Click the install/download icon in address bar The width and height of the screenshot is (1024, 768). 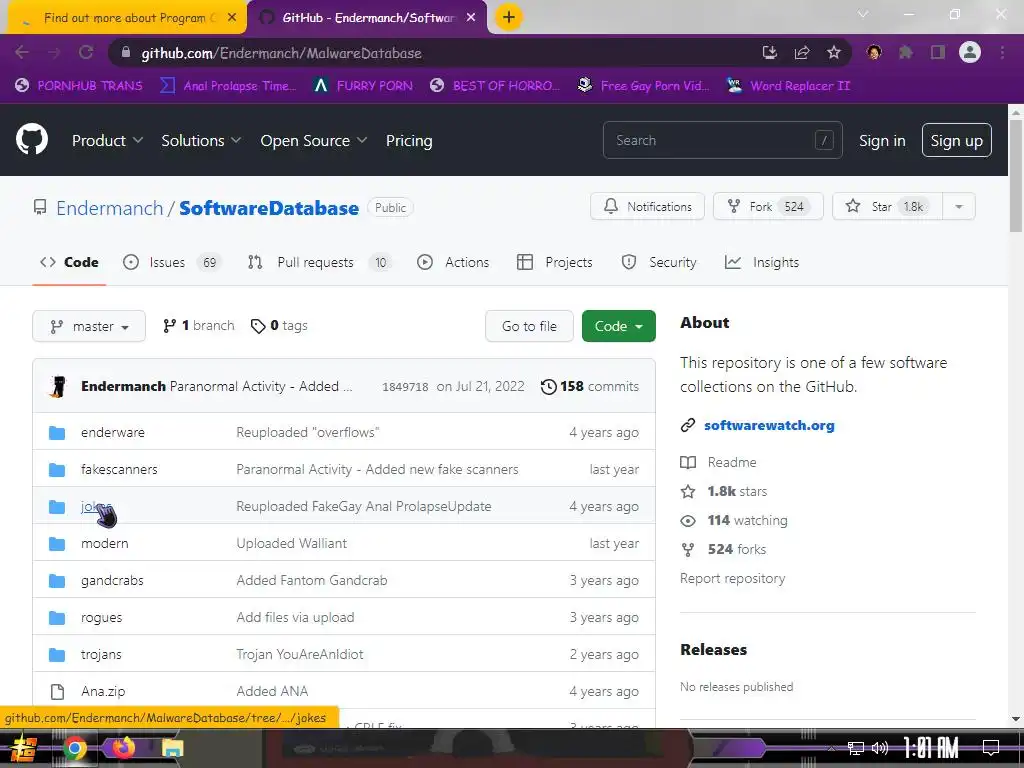pos(770,53)
